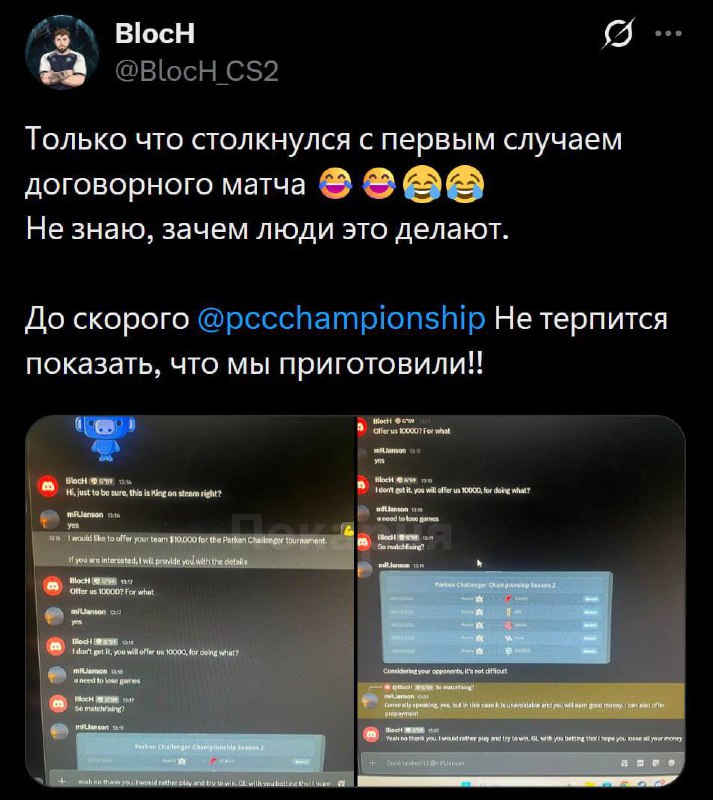Click the first Match button in right schedule table
Viewport: 713px width, 800px height.
[591, 599]
